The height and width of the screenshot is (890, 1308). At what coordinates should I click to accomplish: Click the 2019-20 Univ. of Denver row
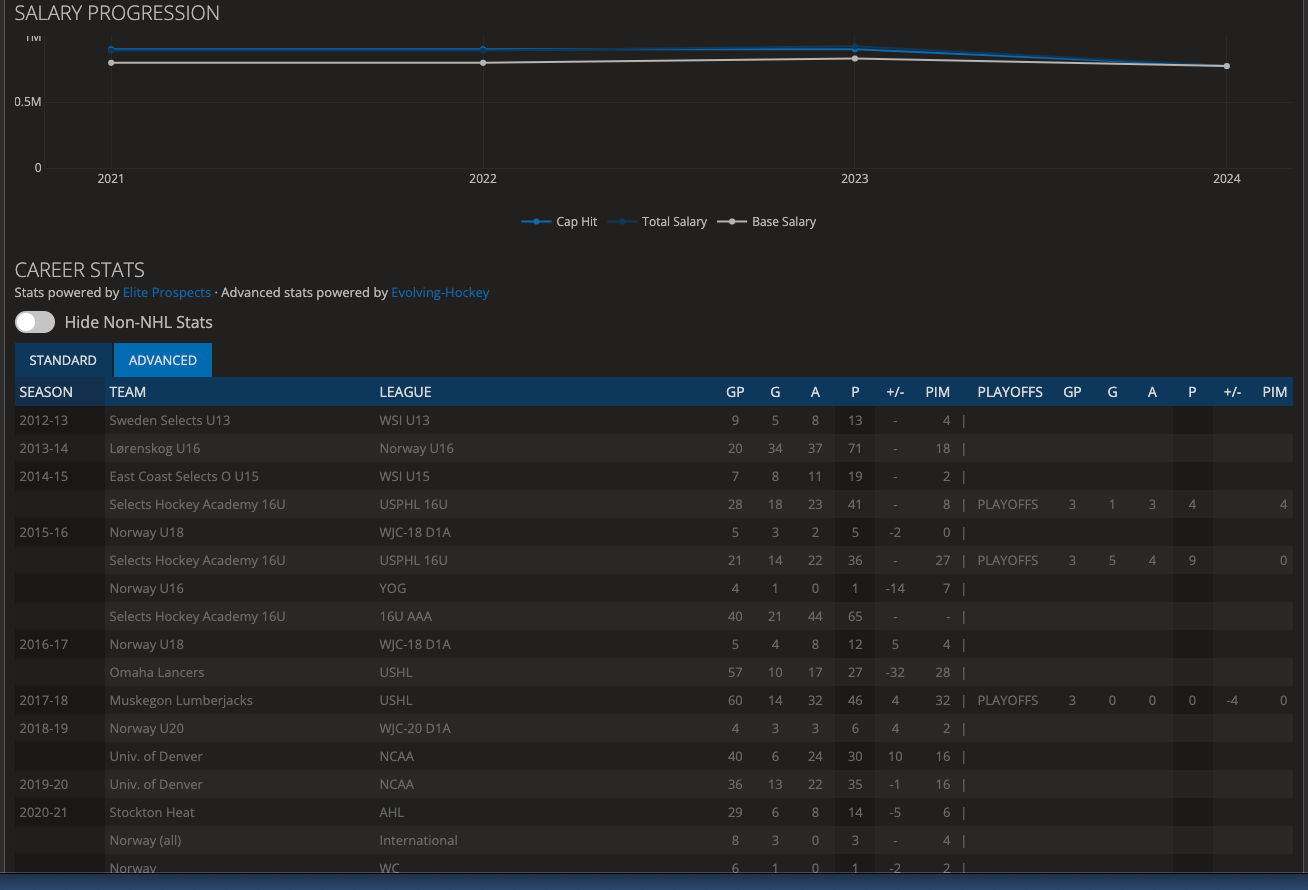point(654,784)
